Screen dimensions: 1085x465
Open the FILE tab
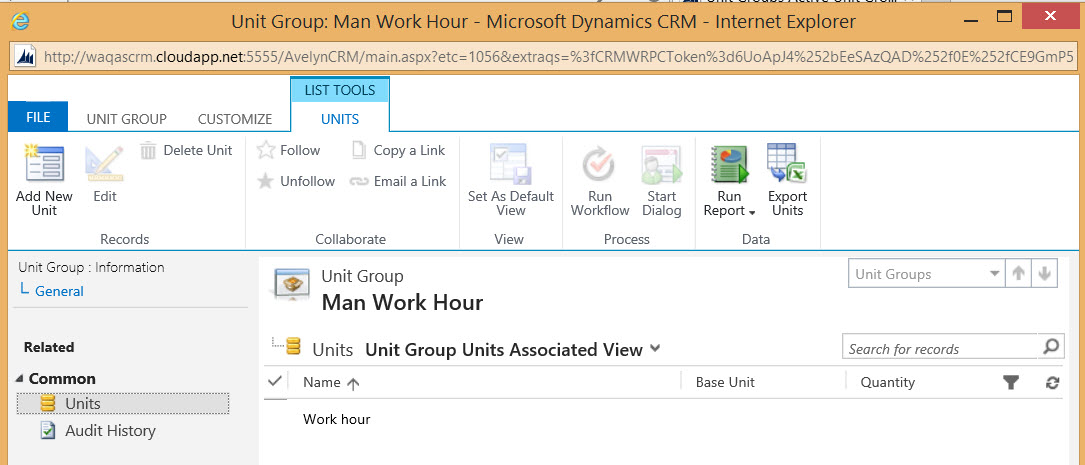click(38, 117)
